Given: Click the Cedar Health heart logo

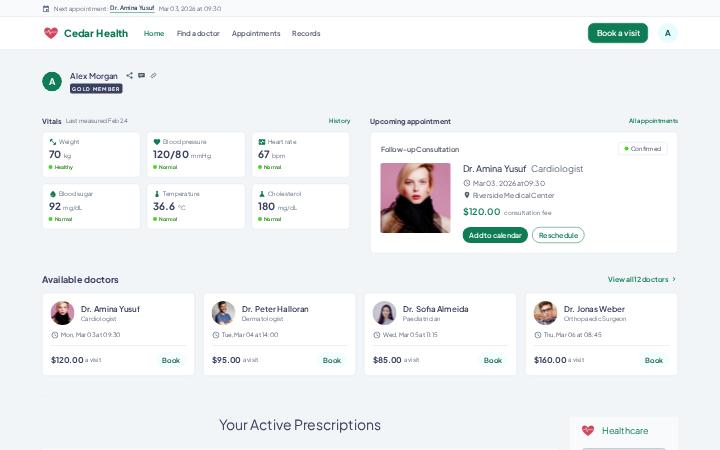Looking at the screenshot, I should [51, 33].
